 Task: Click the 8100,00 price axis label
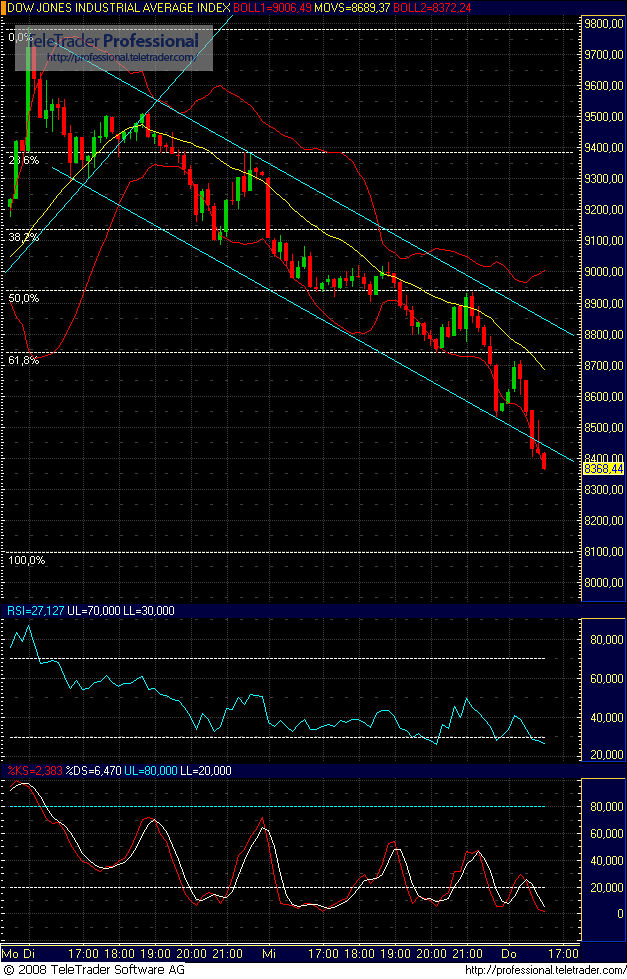(x=604, y=552)
